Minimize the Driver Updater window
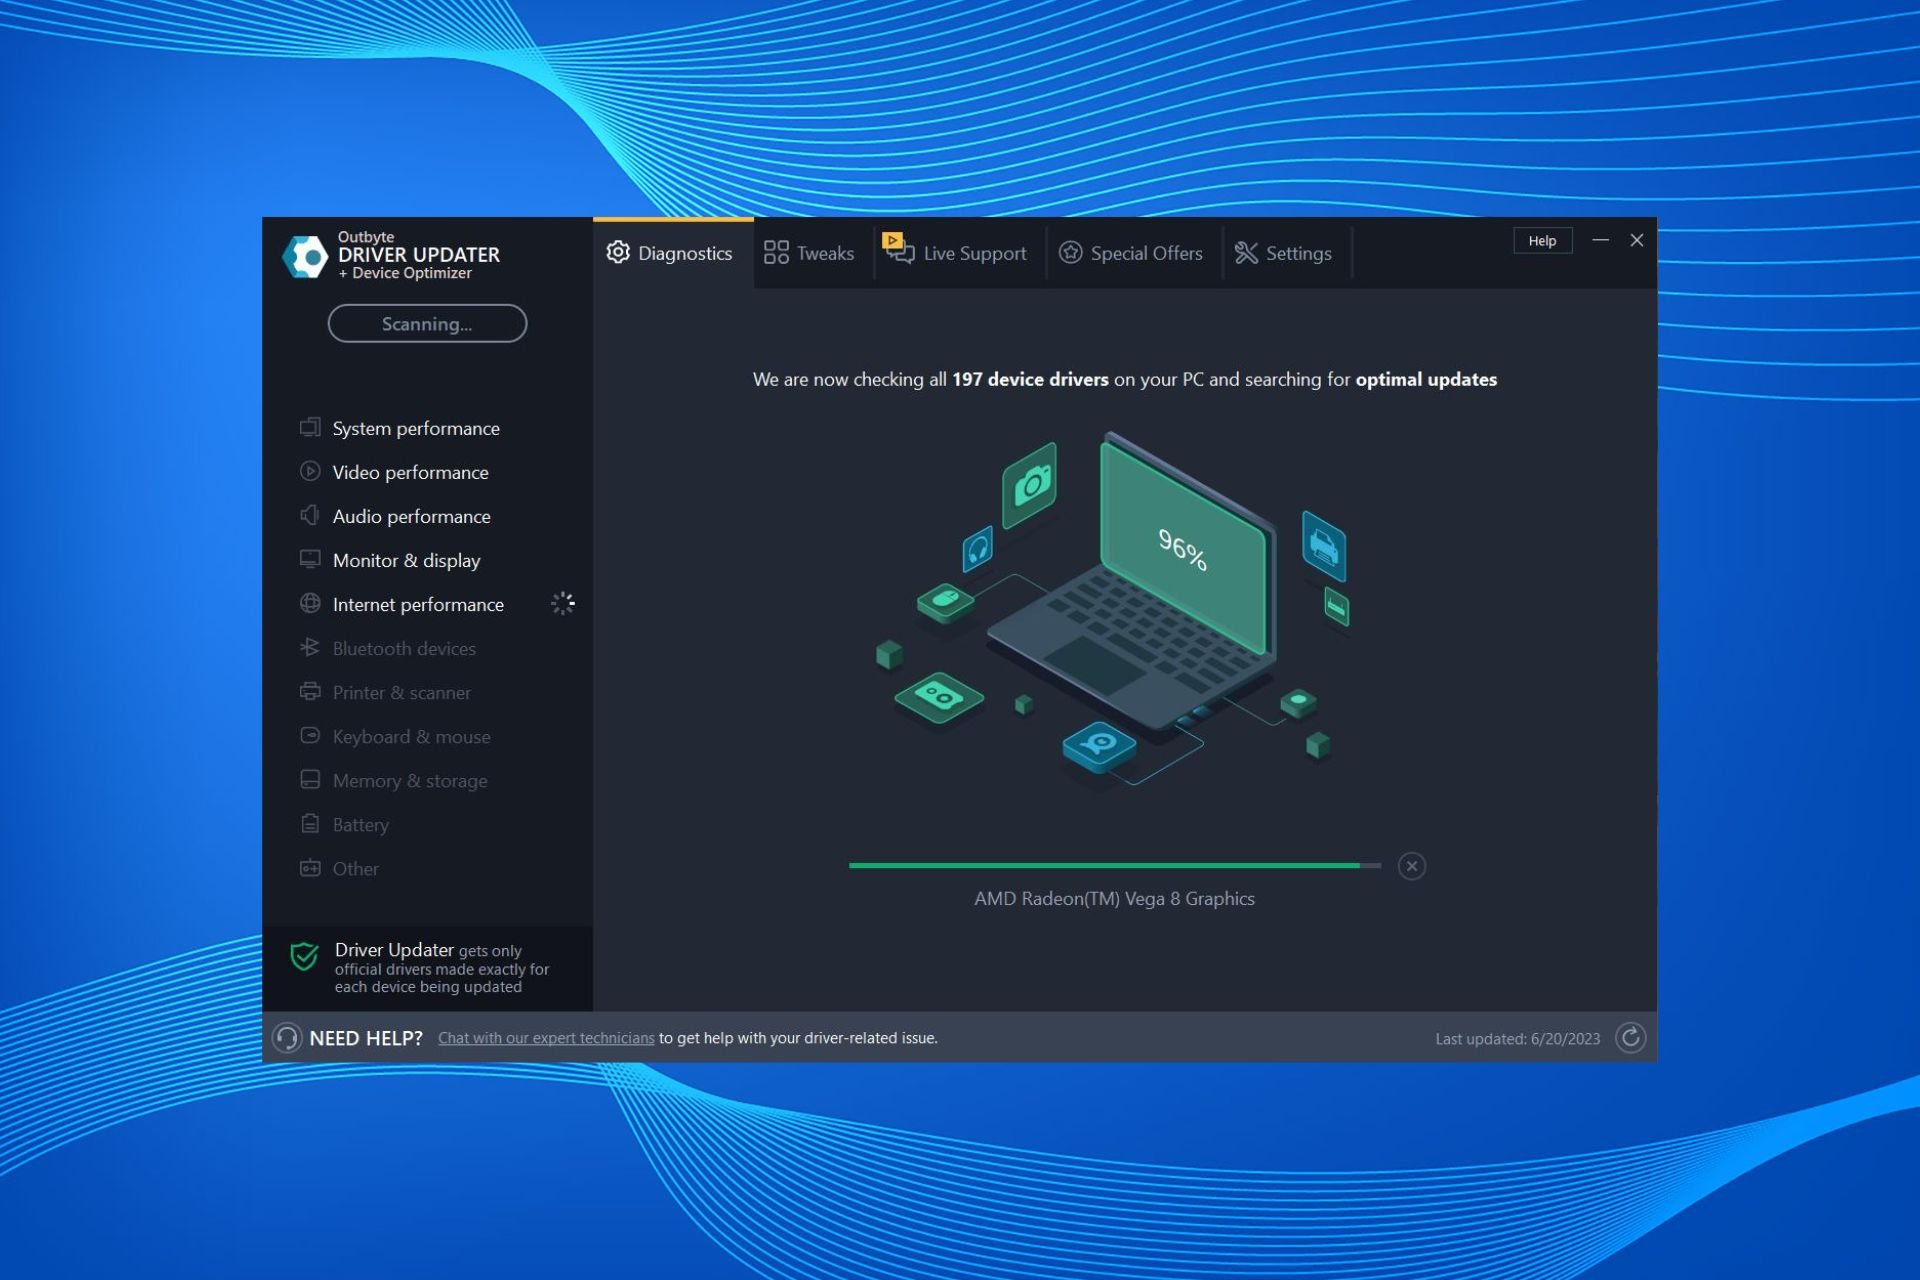 1600,240
